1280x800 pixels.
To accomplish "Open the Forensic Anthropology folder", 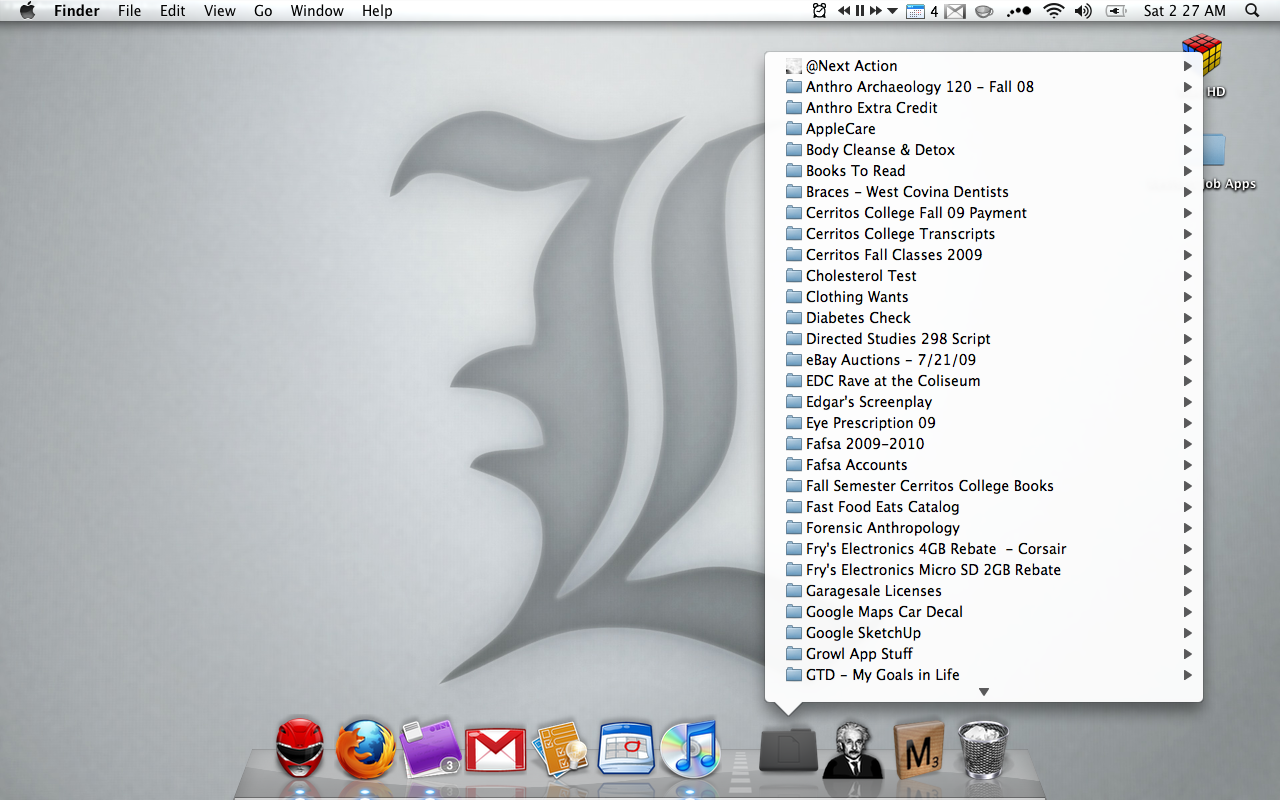I will point(984,528).
